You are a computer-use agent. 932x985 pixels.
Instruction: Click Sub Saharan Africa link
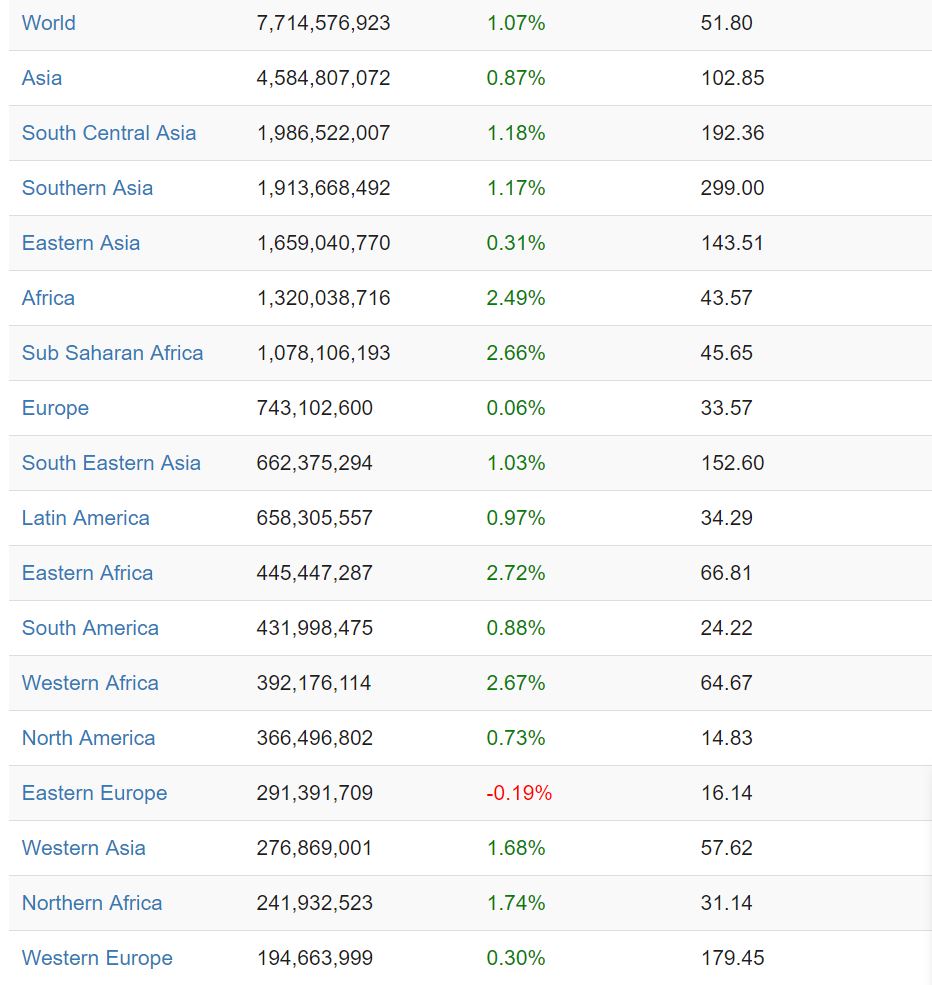[x=112, y=353]
